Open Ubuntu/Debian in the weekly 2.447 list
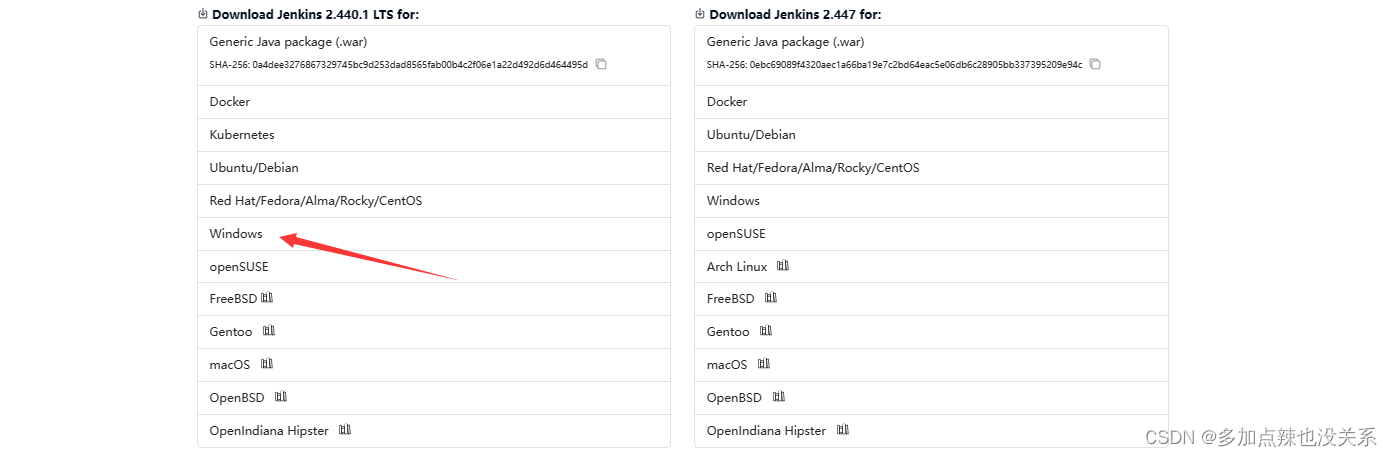This screenshot has width=1392, height=457. tap(751, 135)
